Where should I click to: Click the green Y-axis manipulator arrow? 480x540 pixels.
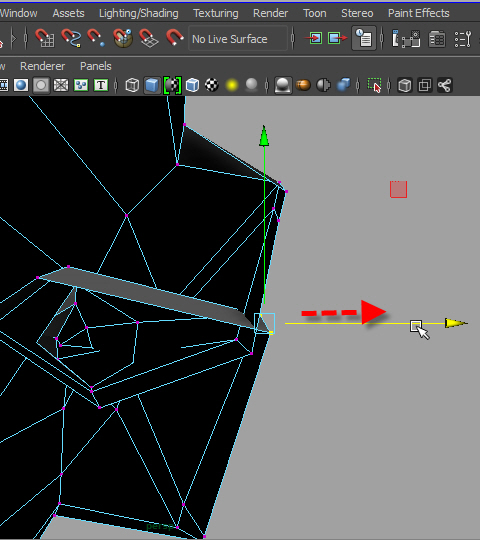pos(264,136)
